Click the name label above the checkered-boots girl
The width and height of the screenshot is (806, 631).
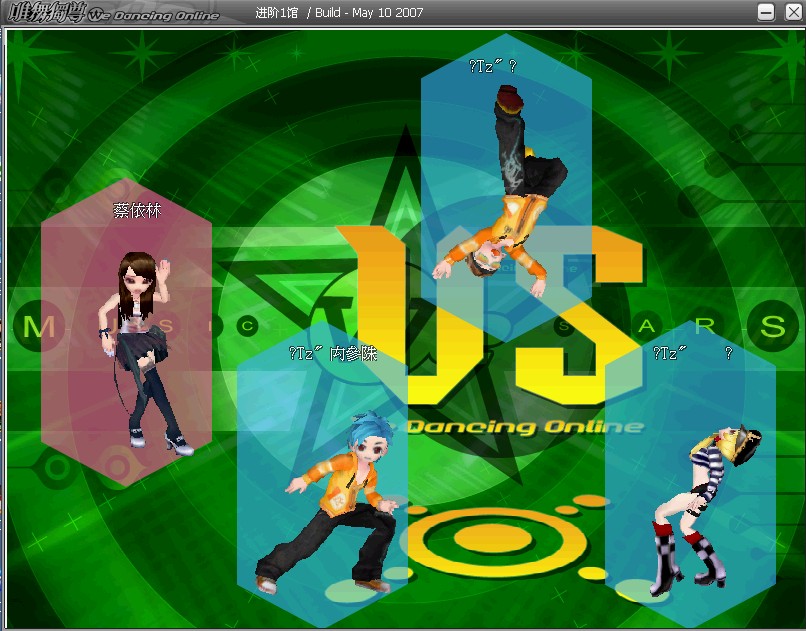(x=692, y=354)
